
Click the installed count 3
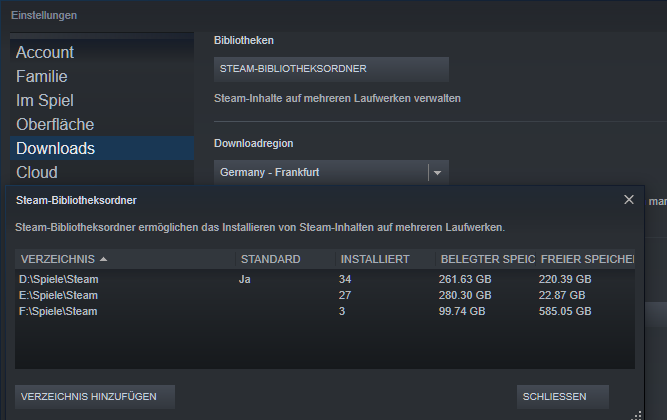coord(342,311)
